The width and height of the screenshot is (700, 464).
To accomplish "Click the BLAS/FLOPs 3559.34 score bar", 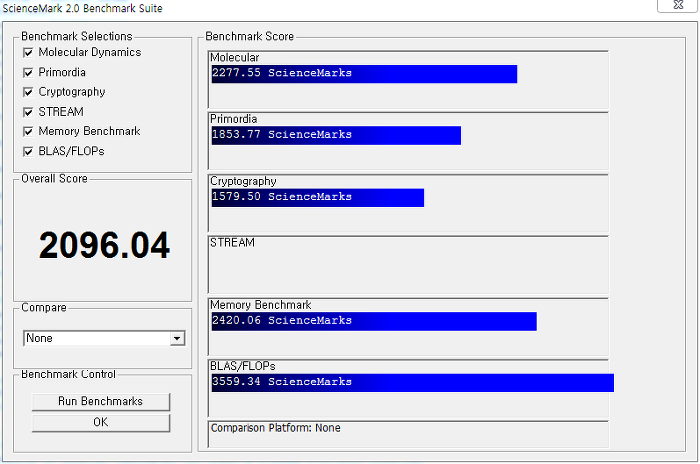I will click(x=413, y=383).
